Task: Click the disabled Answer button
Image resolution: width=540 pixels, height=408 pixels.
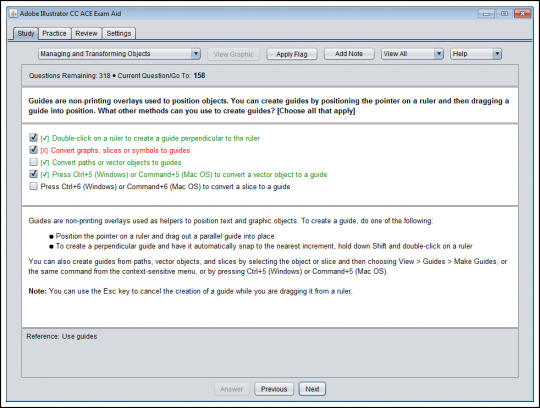Action: coord(231,389)
